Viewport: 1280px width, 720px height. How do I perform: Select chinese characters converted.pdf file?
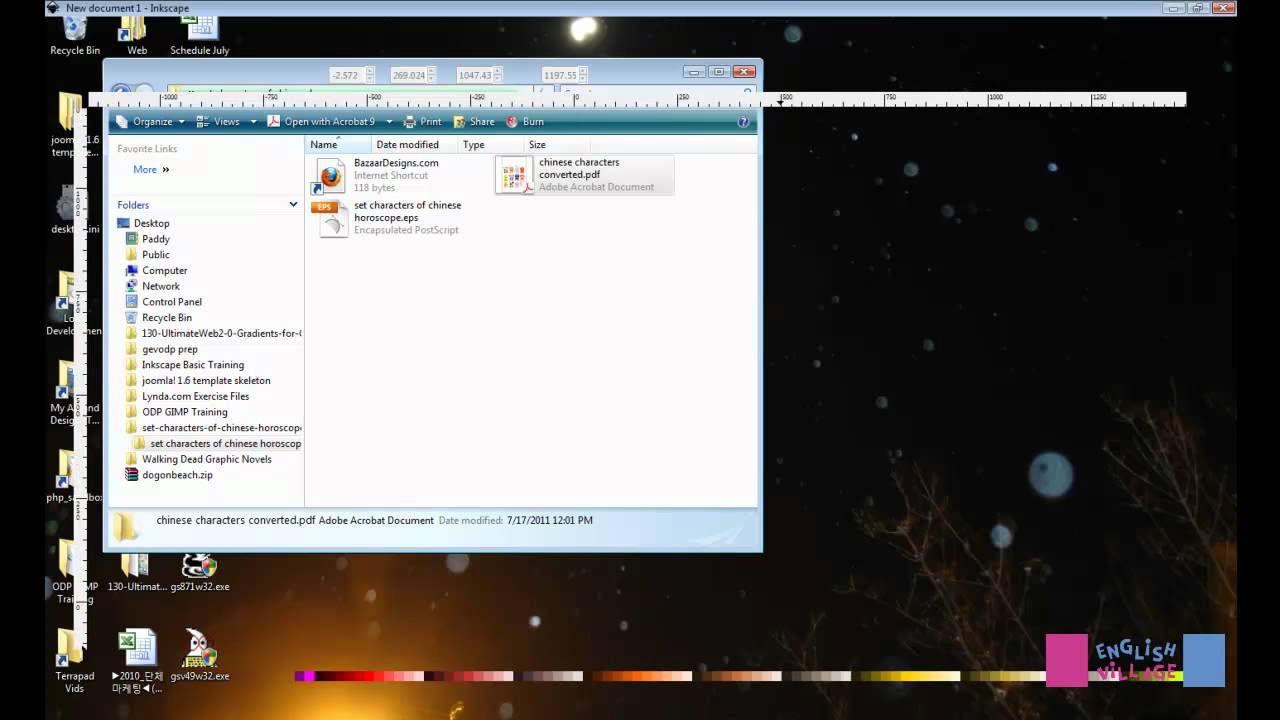point(584,174)
